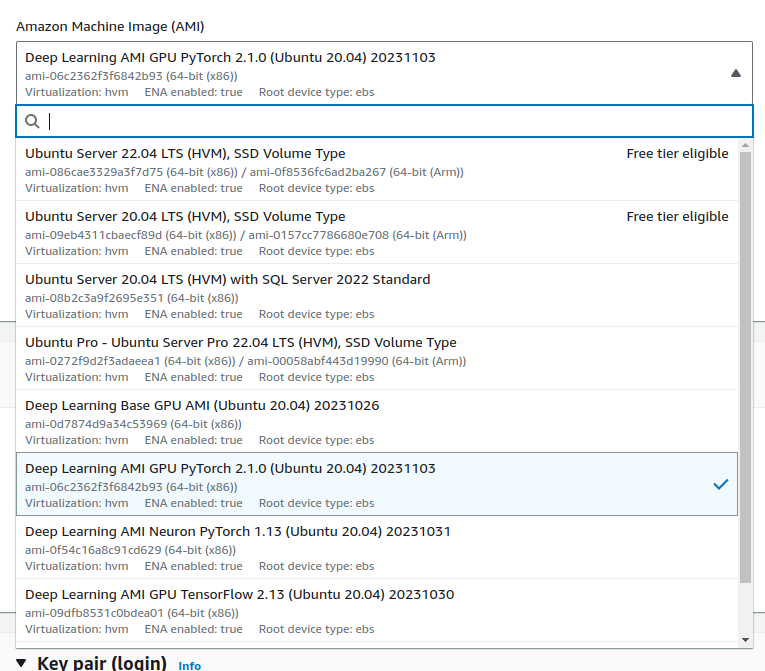Click ami-0272f9d2f3adaeea1 ID text

[93, 361]
